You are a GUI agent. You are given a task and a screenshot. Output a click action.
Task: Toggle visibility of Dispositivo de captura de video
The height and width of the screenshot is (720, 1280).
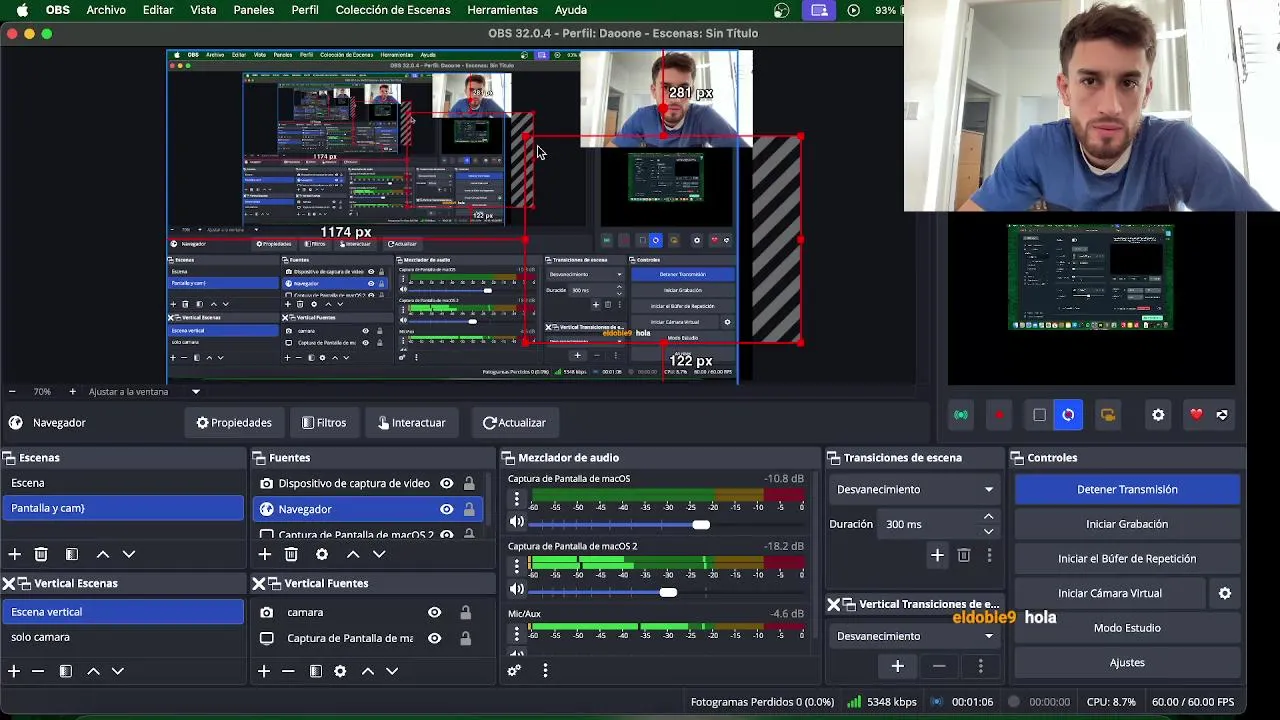click(446, 483)
